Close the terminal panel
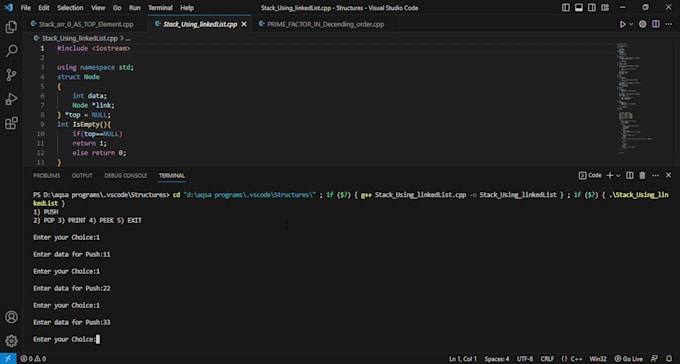The height and width of the screenshot is (364, 680). pyautogui.click(x=668, y=175)
